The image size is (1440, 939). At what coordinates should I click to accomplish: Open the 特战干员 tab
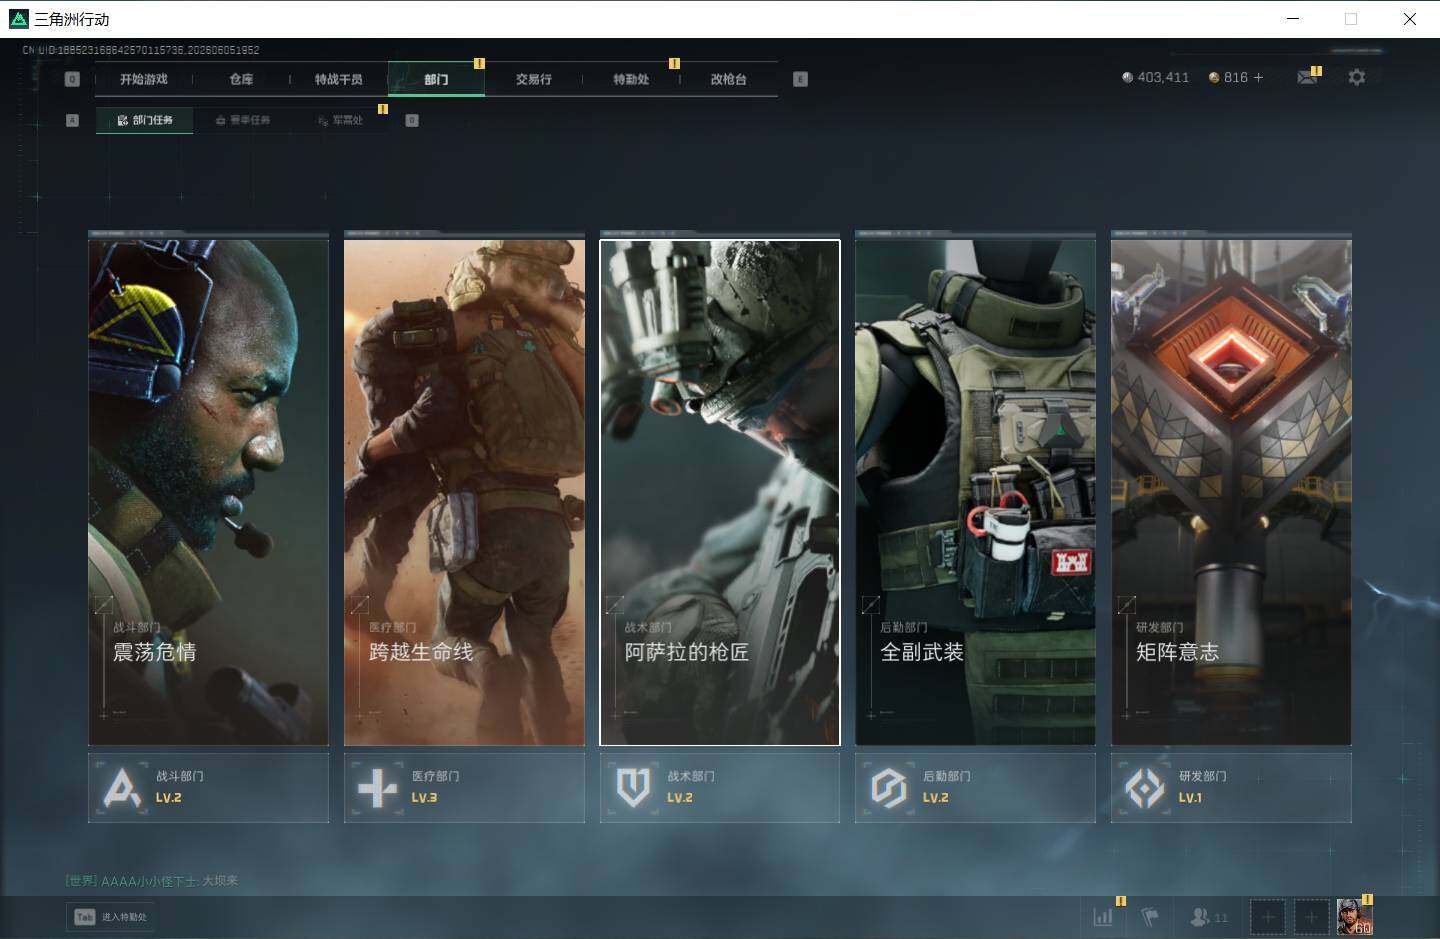[338, 79]
